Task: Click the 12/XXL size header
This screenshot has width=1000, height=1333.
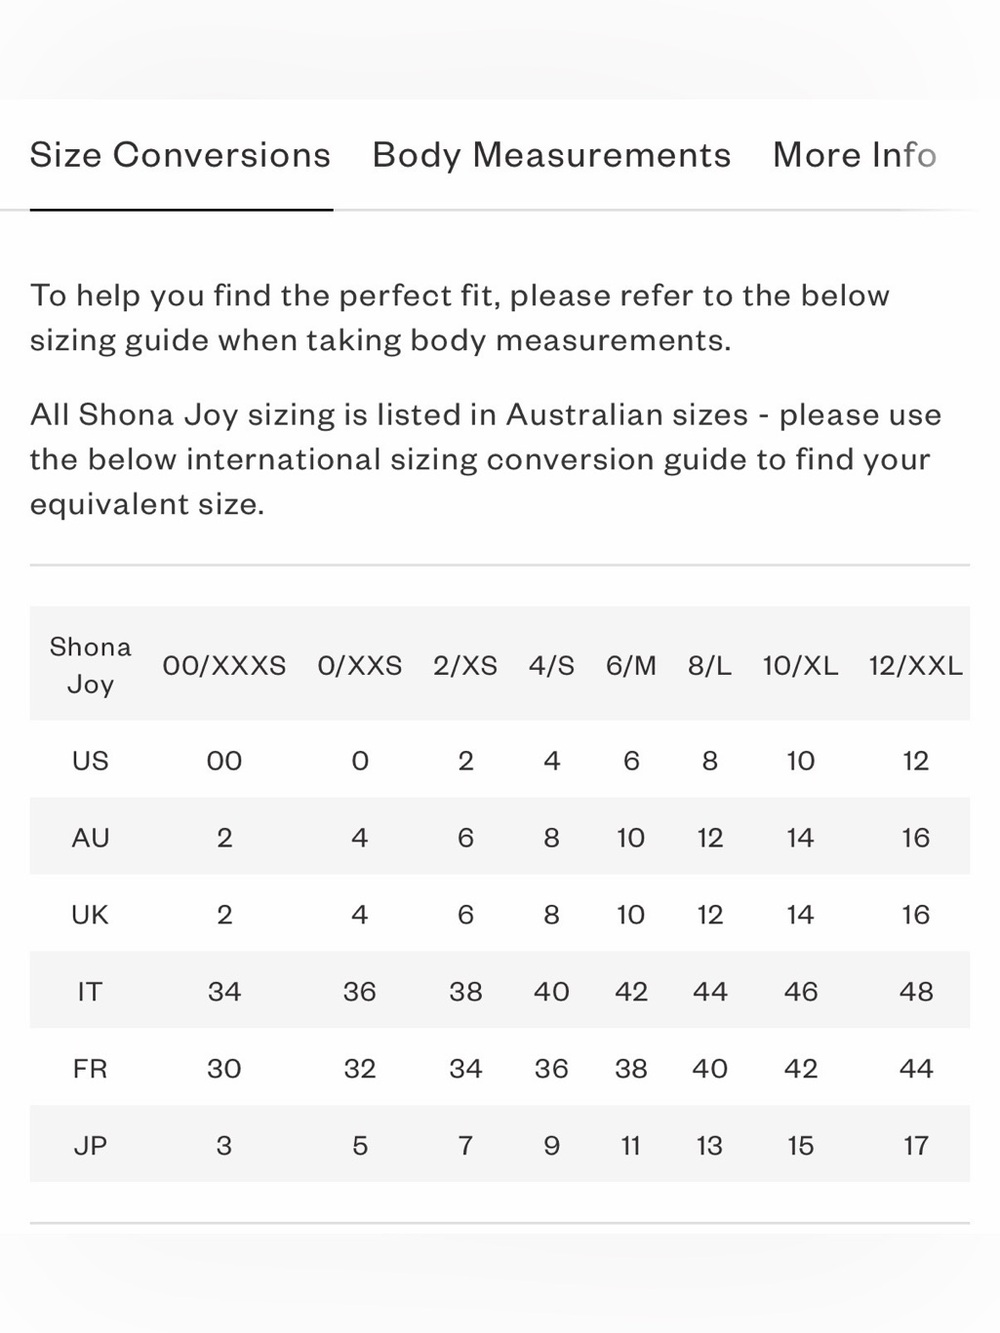Action: [915, 666]
